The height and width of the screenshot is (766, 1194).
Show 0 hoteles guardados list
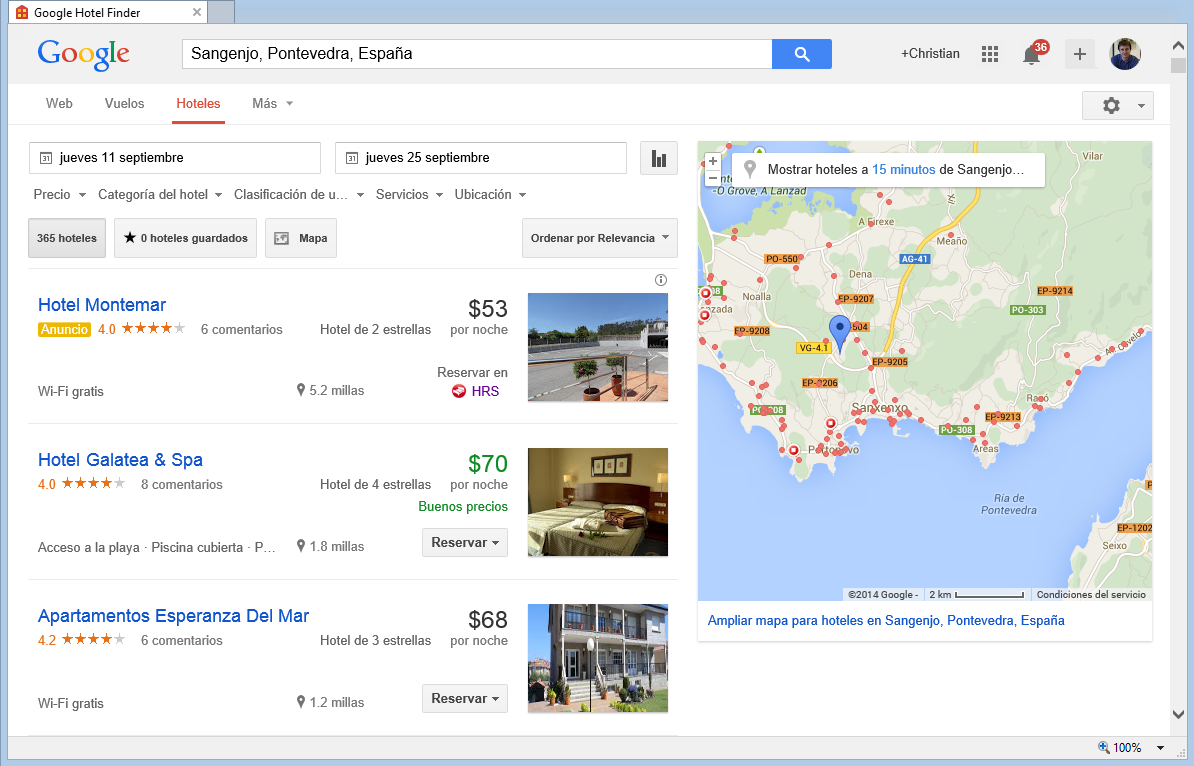click(186, 238)
